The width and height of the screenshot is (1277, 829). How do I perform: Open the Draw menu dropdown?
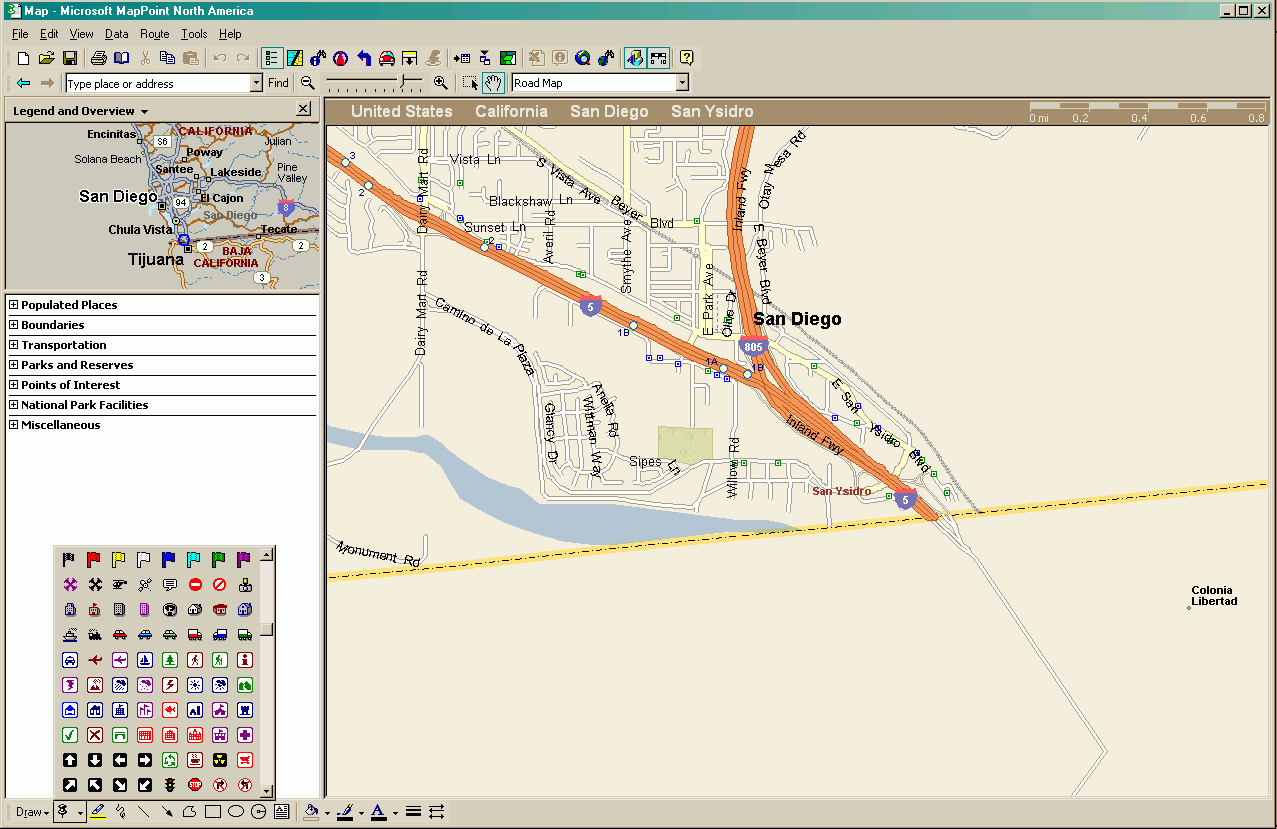click(x=32, y=812)
